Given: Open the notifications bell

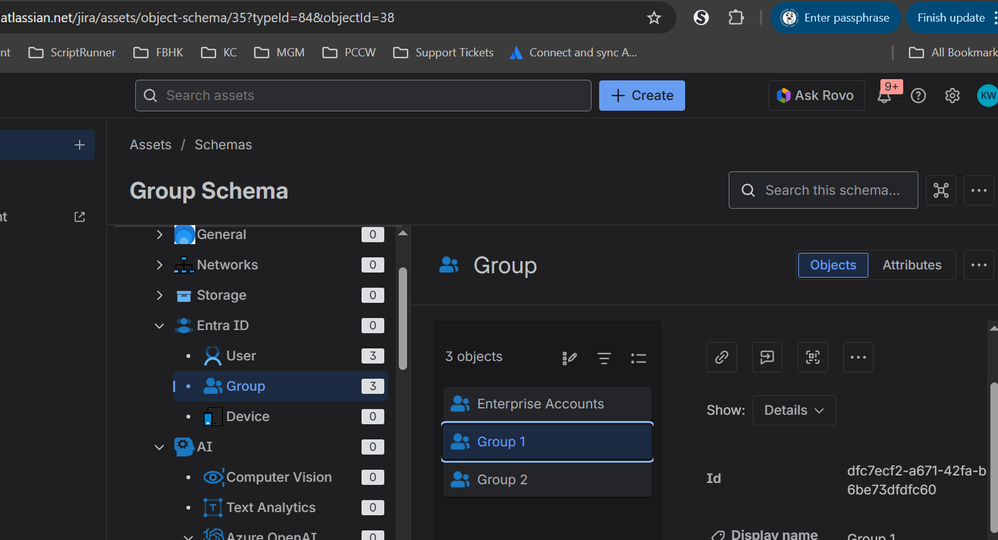Looking at the screenshot, I should pos(885,96).
